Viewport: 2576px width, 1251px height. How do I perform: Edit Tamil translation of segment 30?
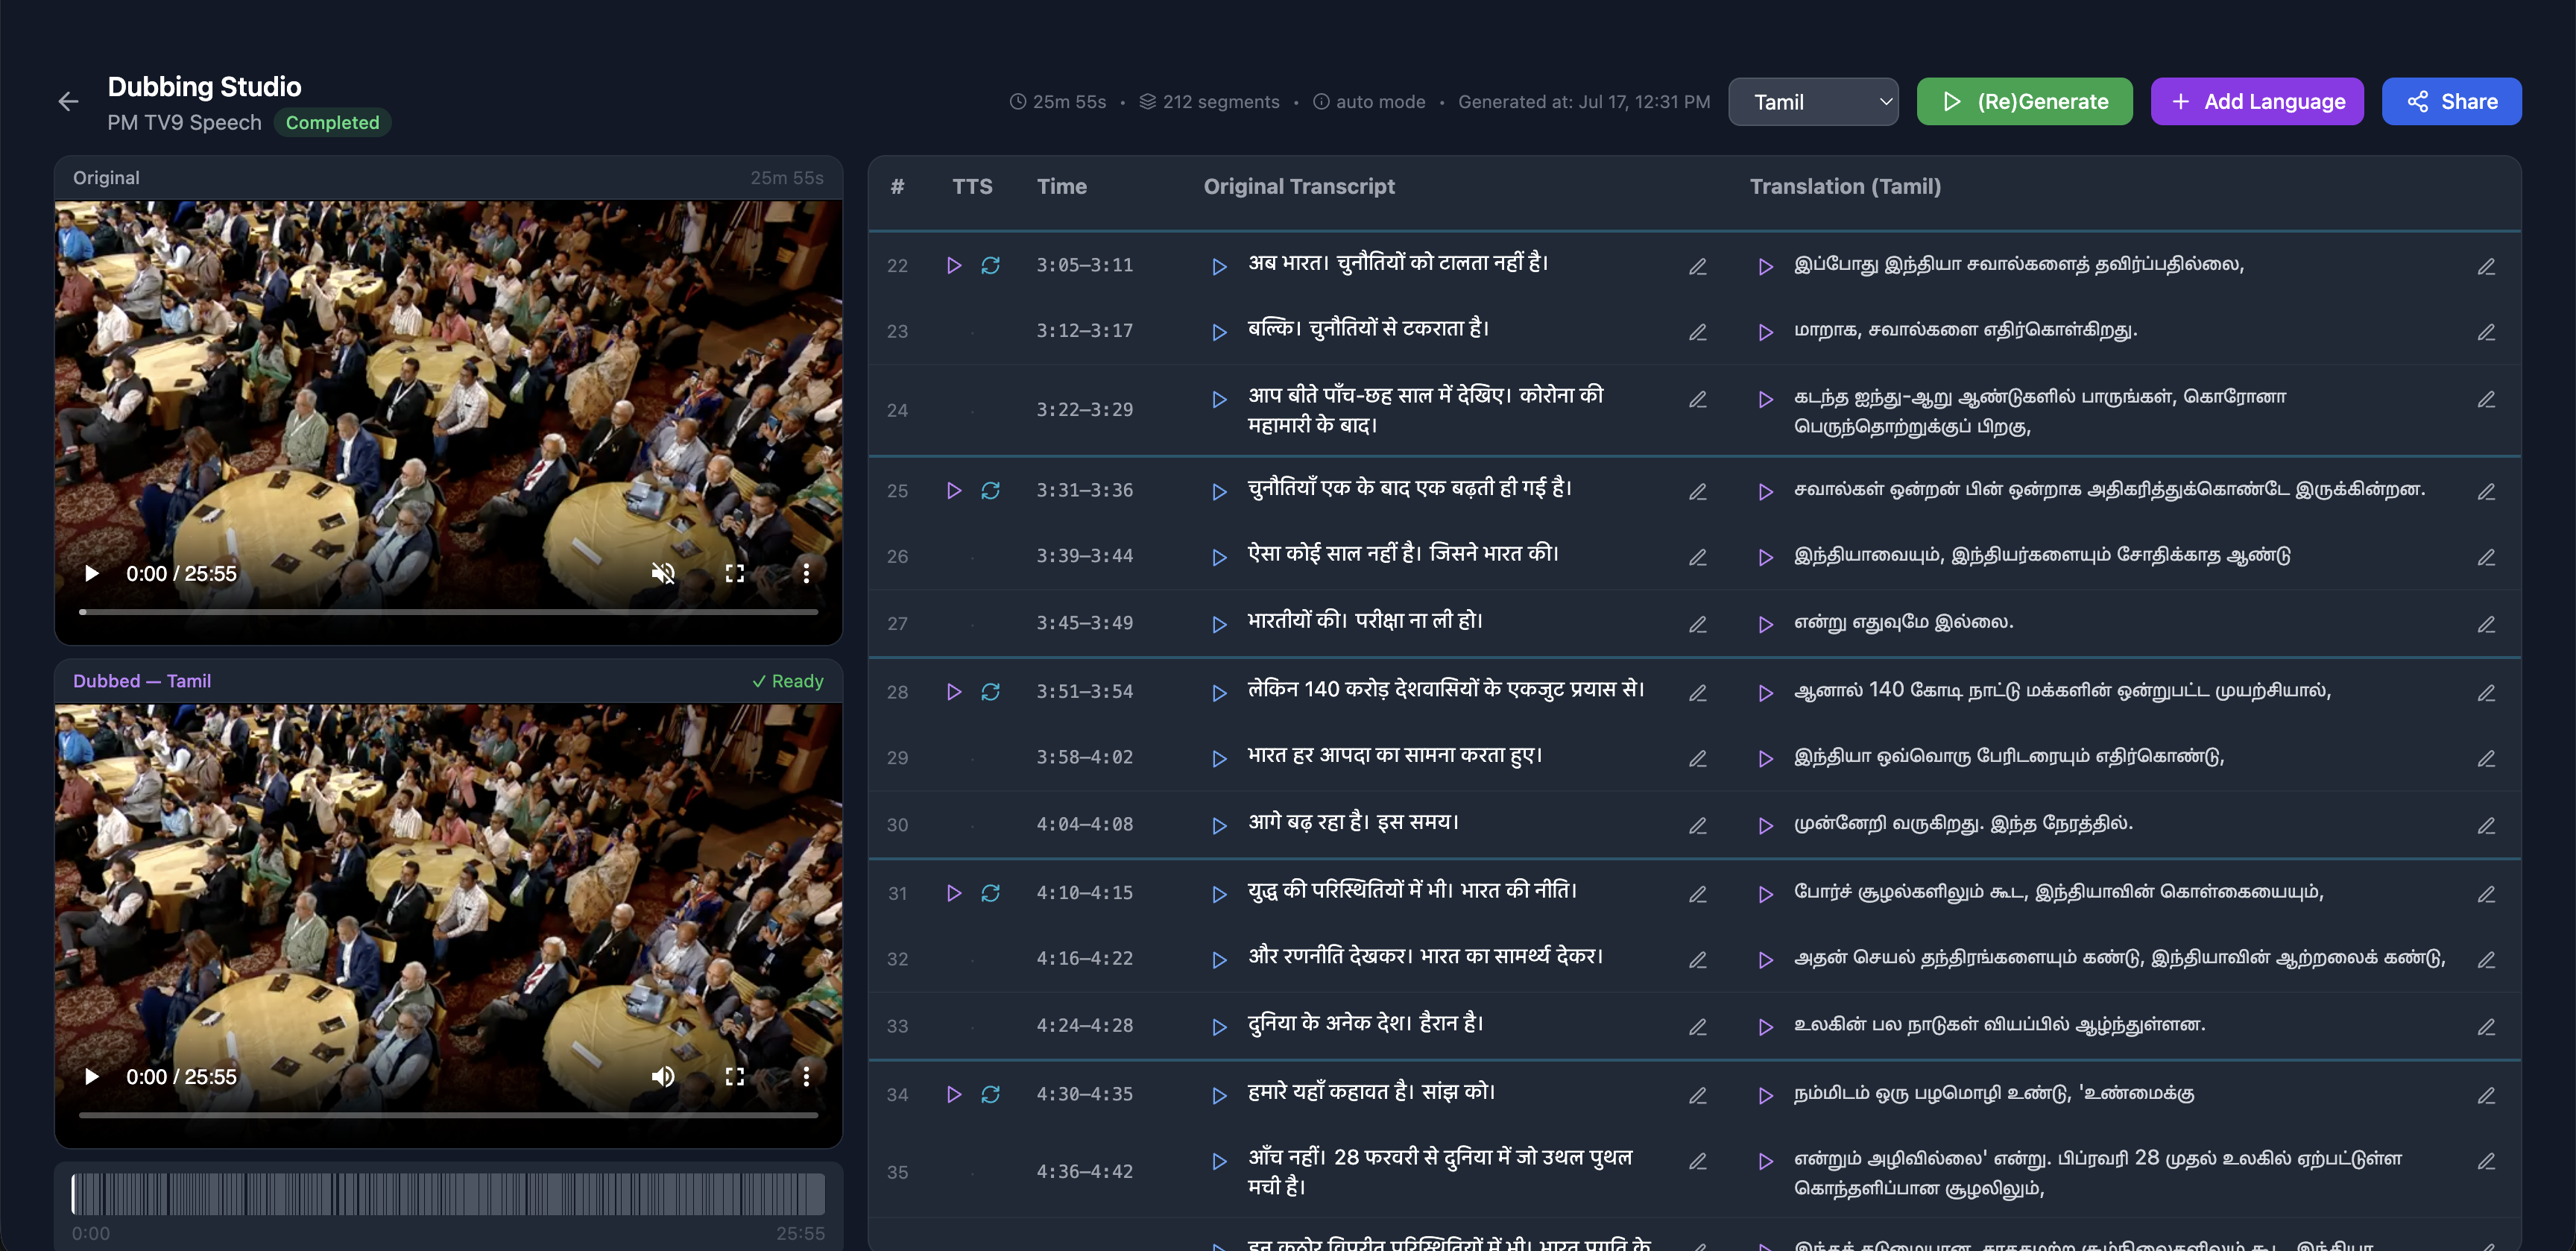tap(2486, 826)
